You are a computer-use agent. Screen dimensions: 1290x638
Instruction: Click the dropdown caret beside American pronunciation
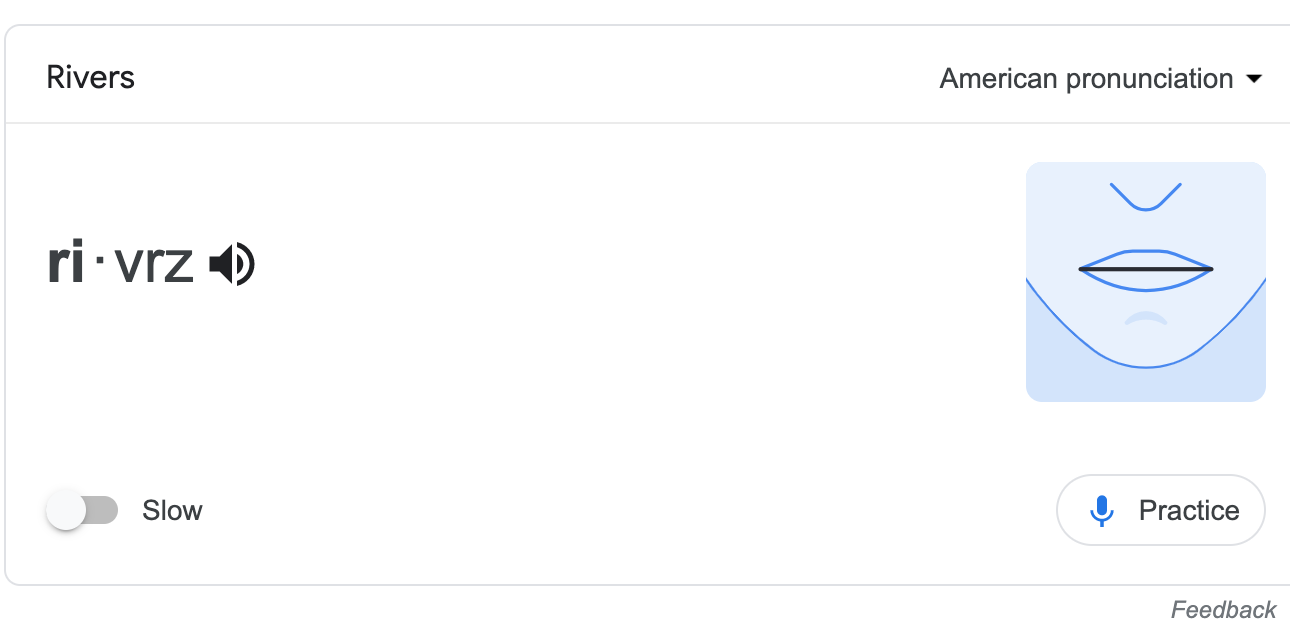coord(1254,79)
